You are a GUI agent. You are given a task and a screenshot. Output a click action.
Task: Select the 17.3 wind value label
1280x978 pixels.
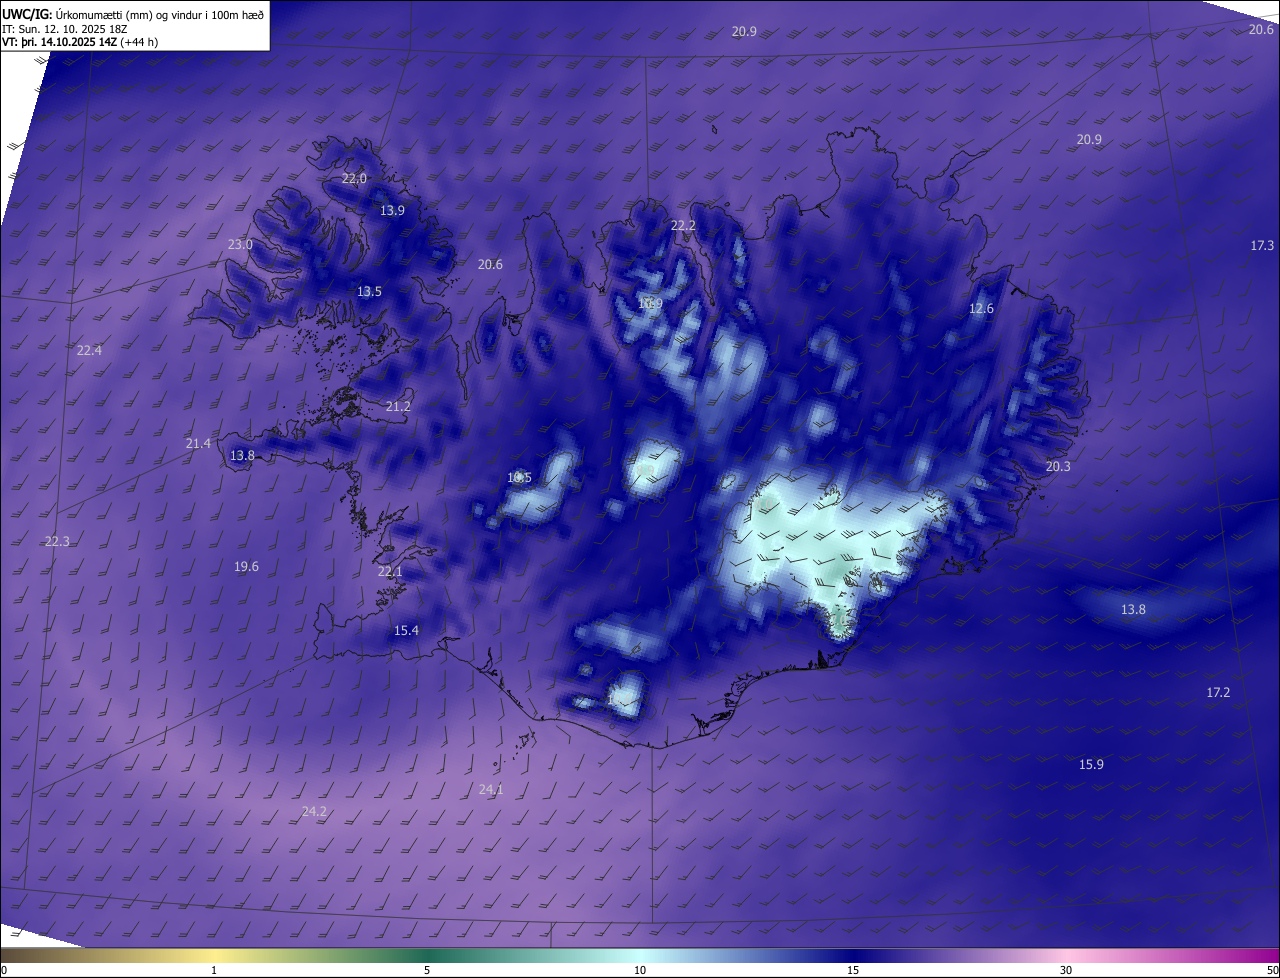click(x=1263, y=246)
